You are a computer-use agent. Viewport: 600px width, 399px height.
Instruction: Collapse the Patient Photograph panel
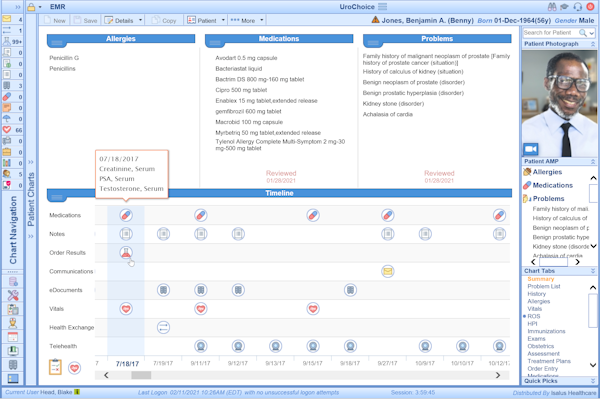[x=593, y=44]
